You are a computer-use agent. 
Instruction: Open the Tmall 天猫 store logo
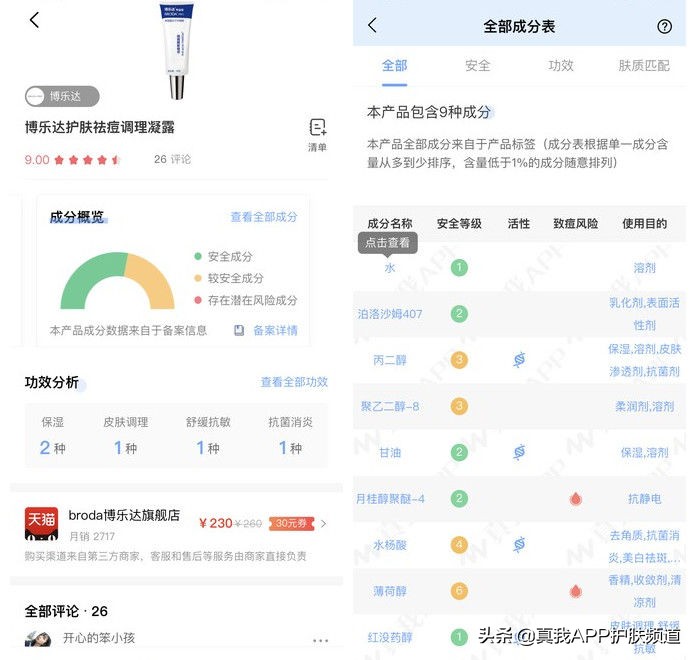pos(41,523)
